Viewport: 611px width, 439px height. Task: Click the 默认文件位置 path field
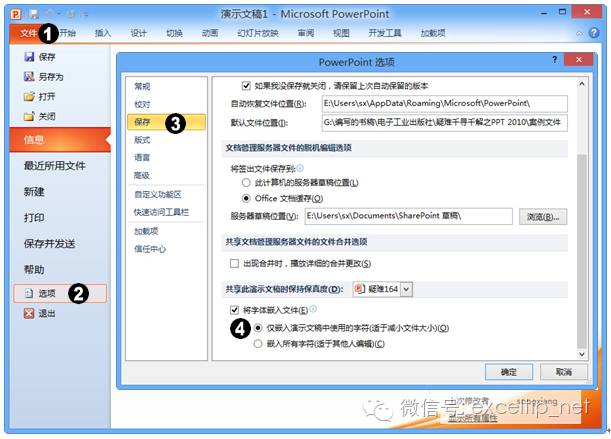445,123
